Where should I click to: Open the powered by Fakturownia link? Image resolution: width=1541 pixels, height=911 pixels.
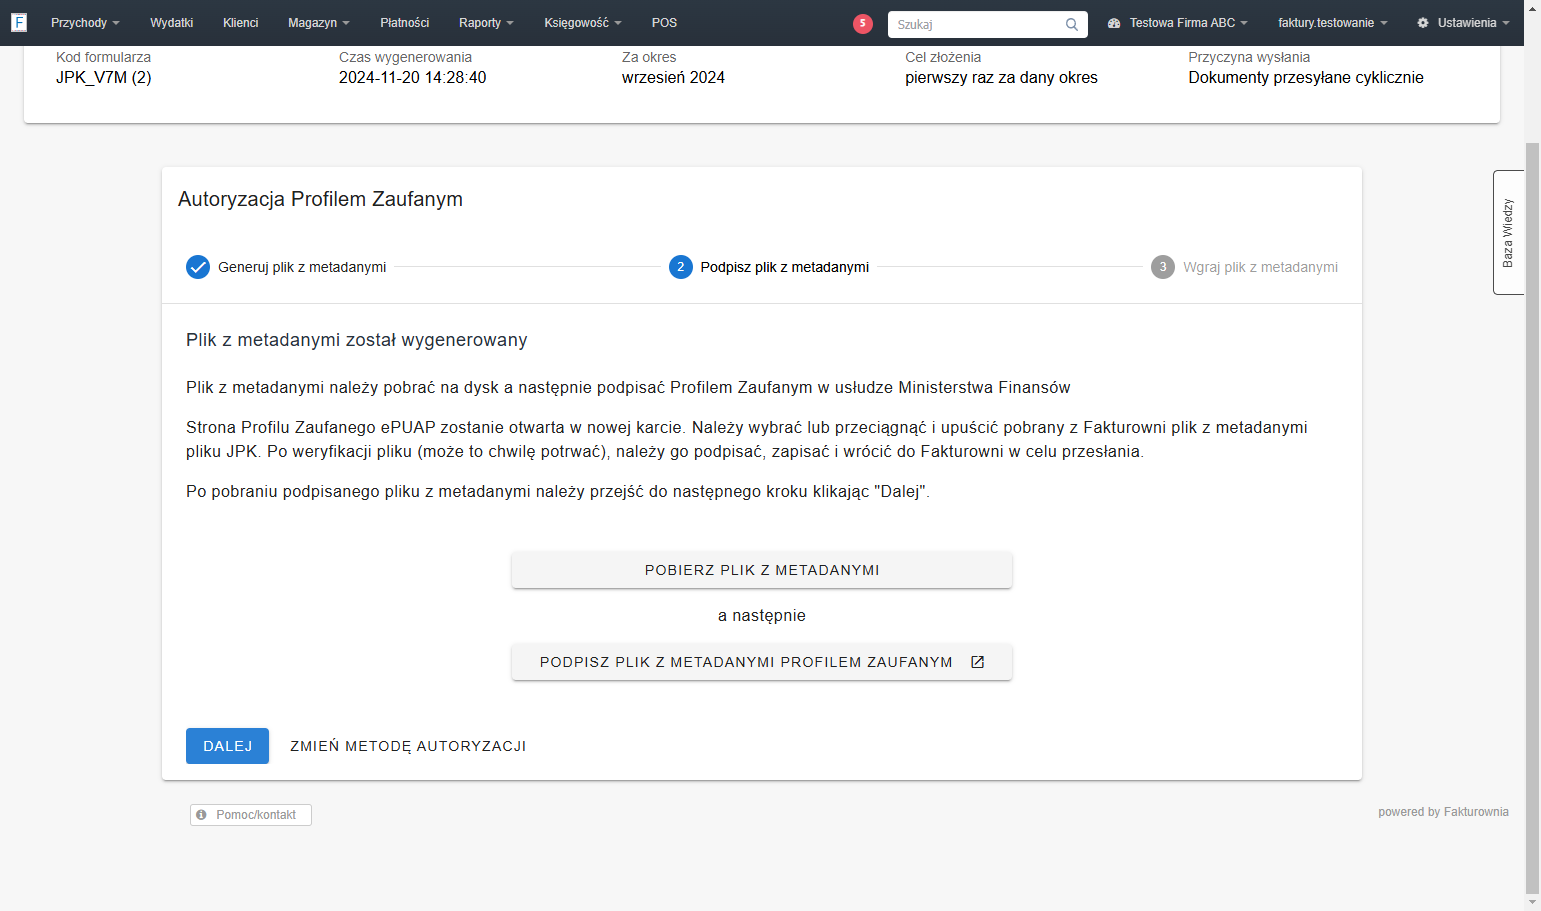pyautogui.click(x=1443, y=812)
